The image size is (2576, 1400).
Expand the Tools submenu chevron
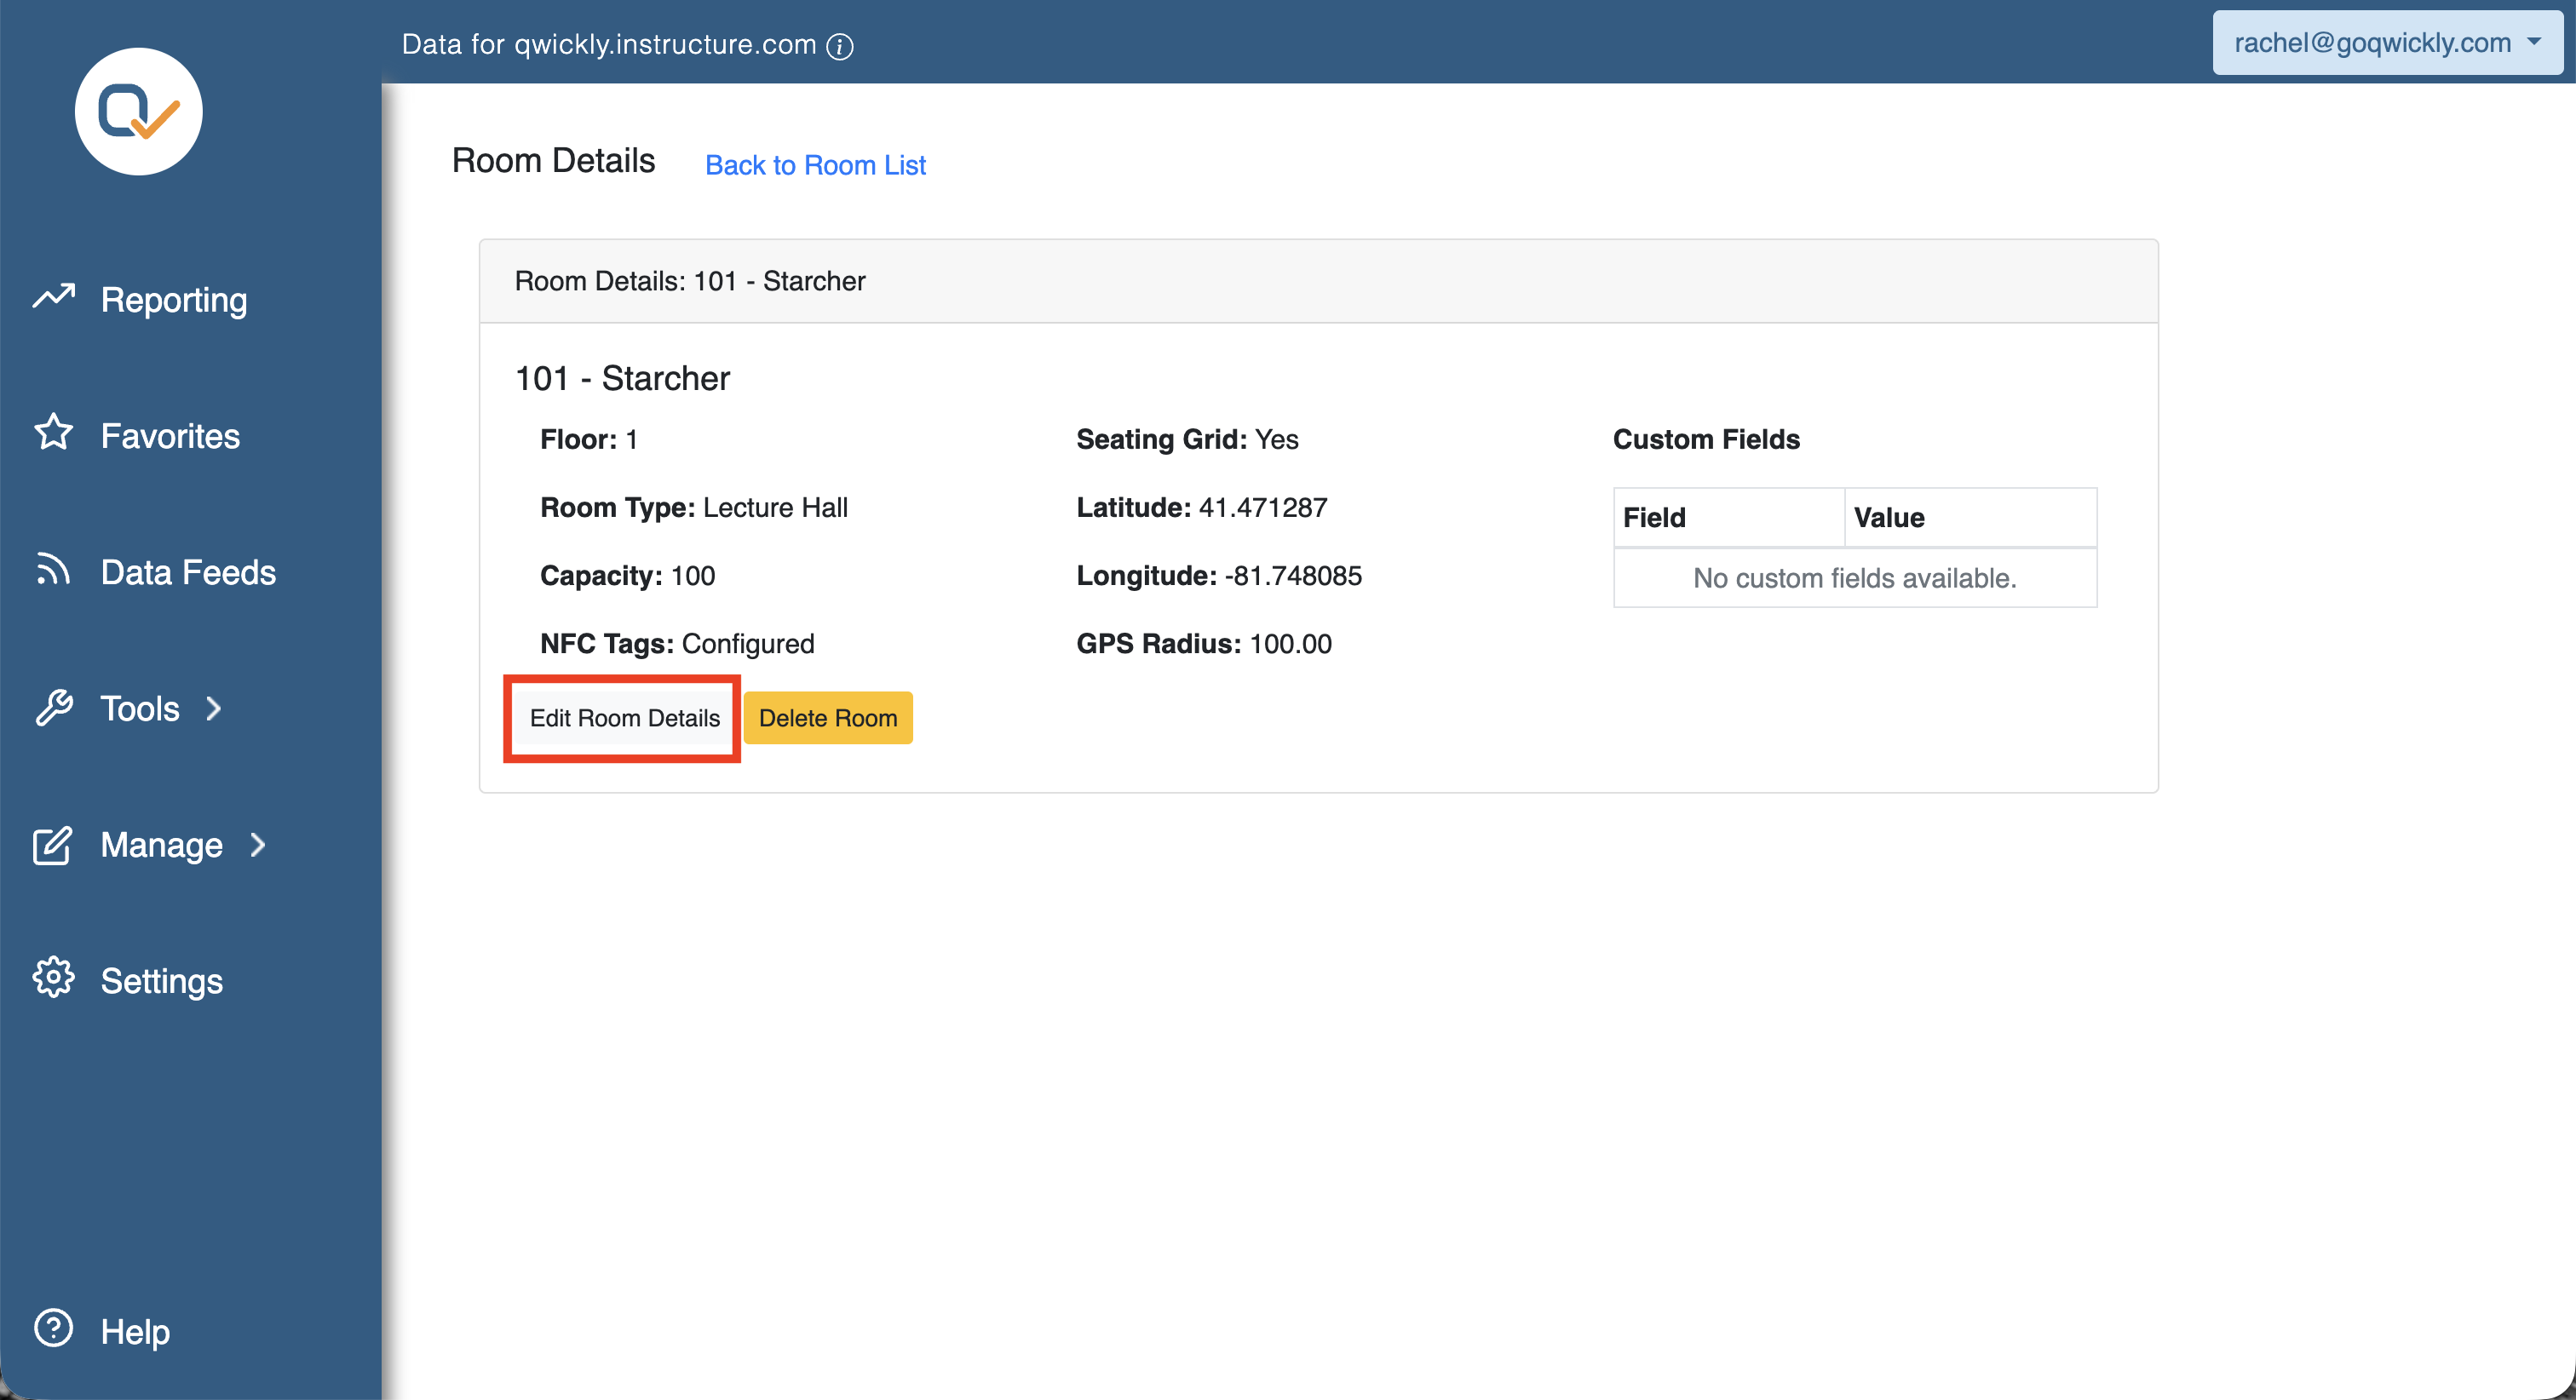click(x=213, y=709)
